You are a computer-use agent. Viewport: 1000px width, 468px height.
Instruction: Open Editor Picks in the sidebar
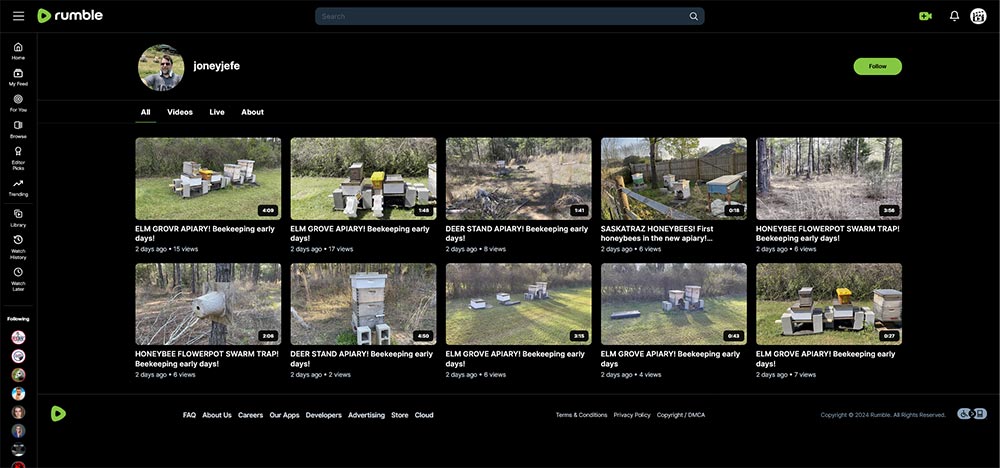pyautogui.click(x=18, y=158)
